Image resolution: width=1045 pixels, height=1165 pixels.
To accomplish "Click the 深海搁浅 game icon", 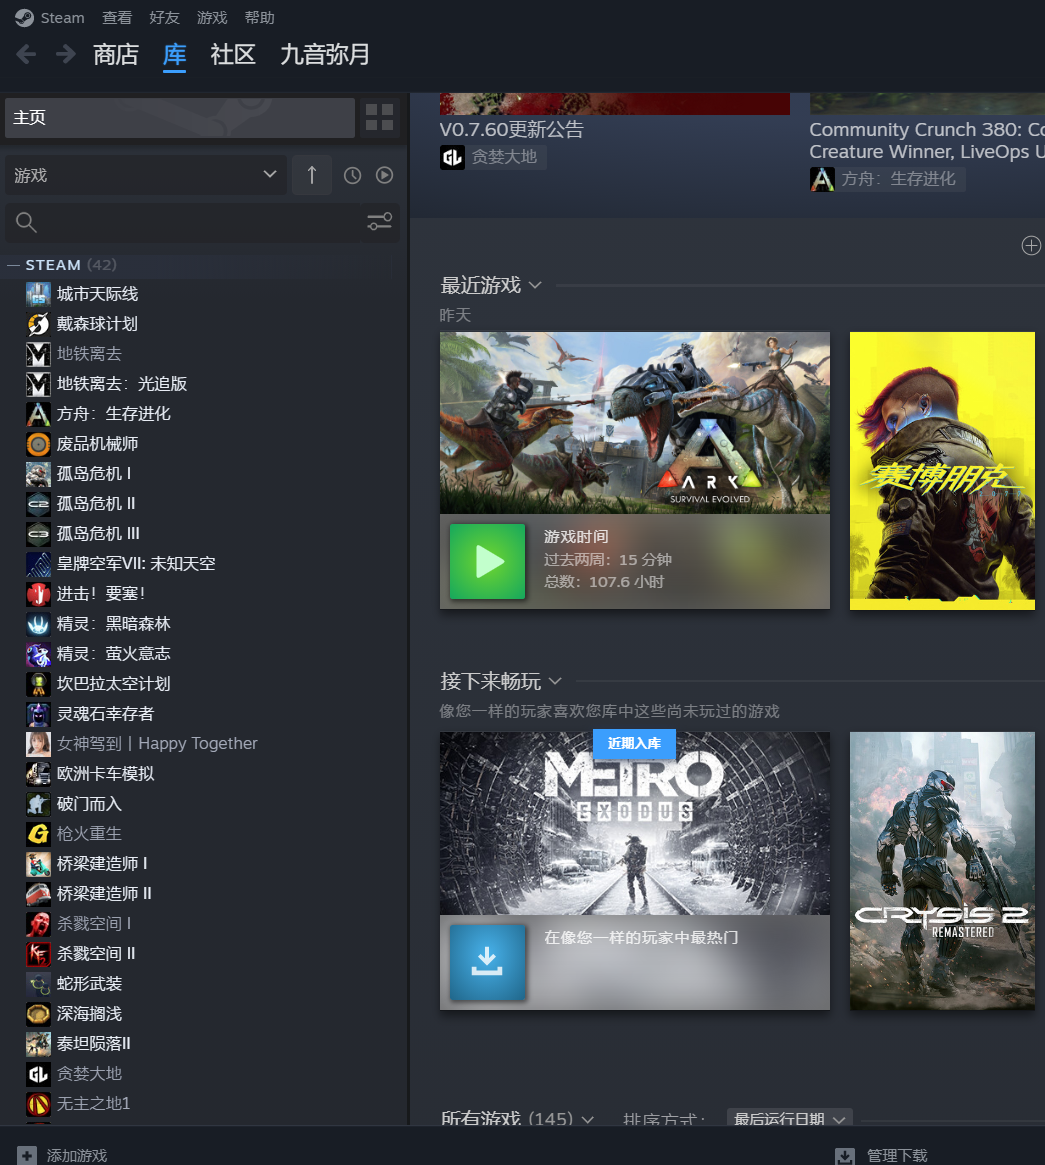I will coord(39,1014).
